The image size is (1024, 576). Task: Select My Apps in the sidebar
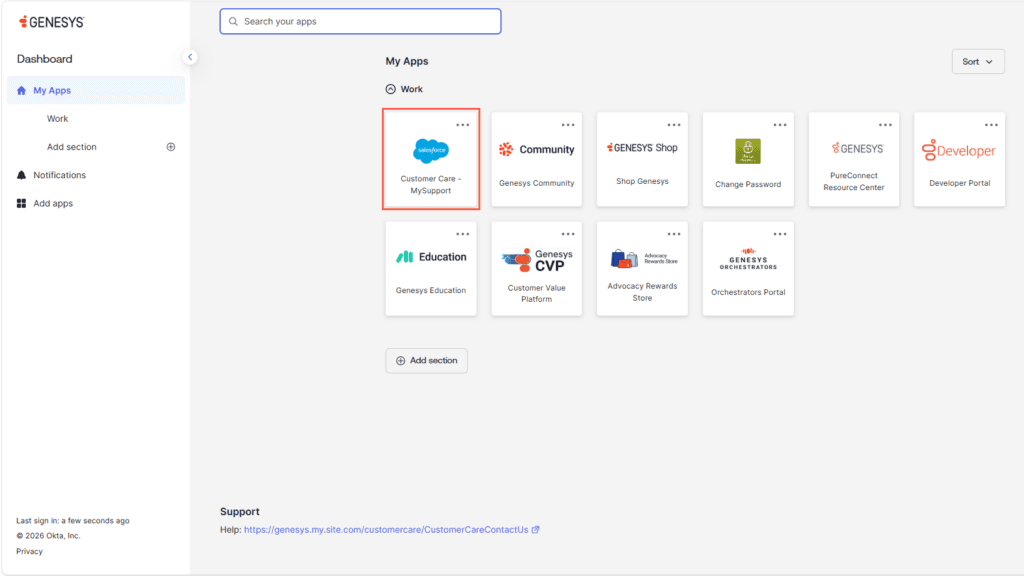point(96,90)
